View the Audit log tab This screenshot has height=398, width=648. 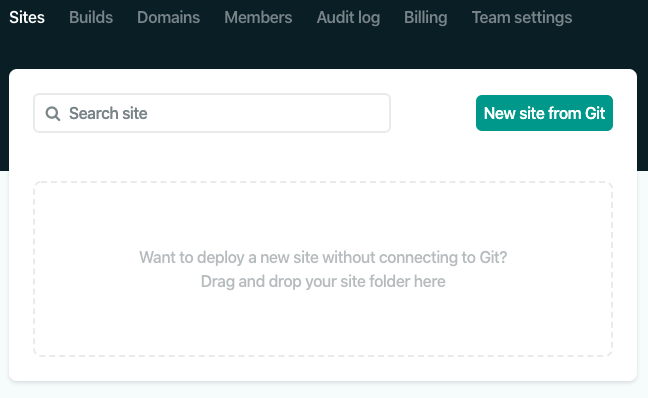click(348, 17)
